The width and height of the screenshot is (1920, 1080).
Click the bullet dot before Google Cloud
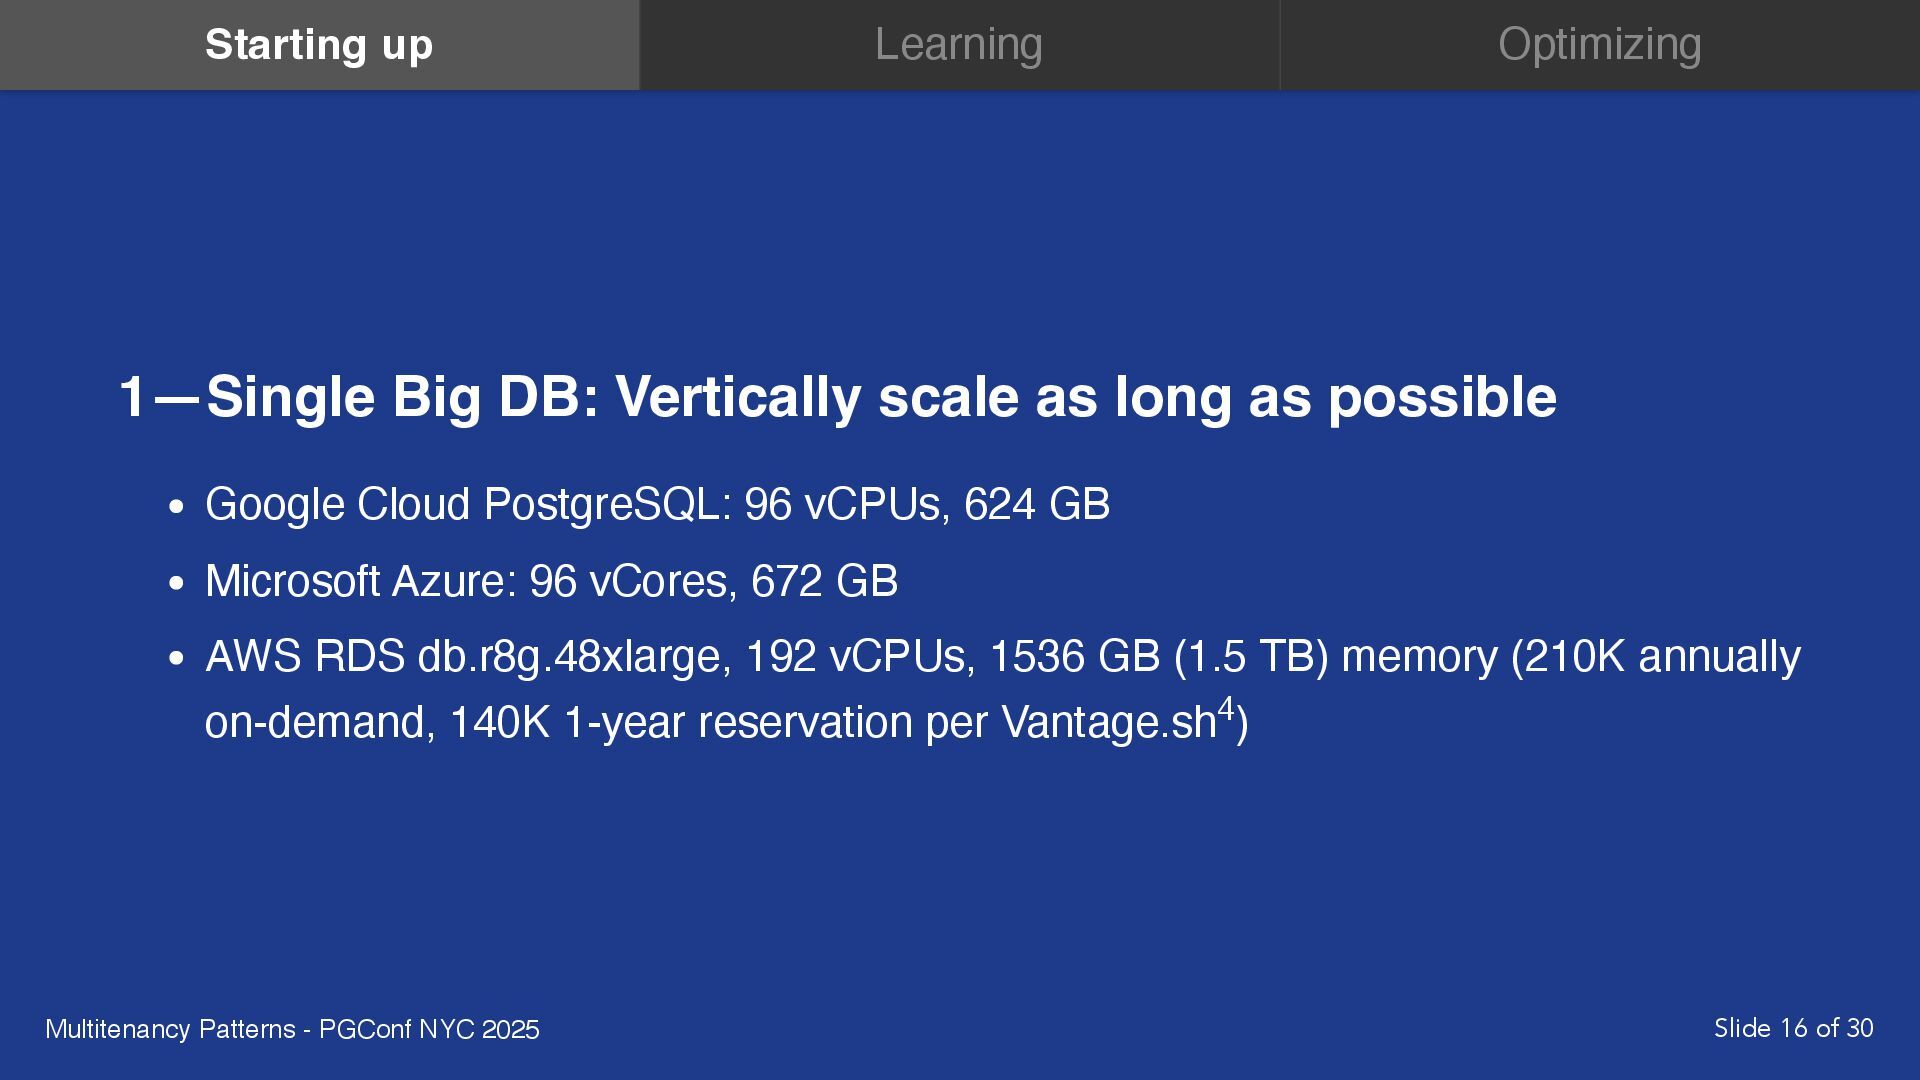tap(177, 507)
